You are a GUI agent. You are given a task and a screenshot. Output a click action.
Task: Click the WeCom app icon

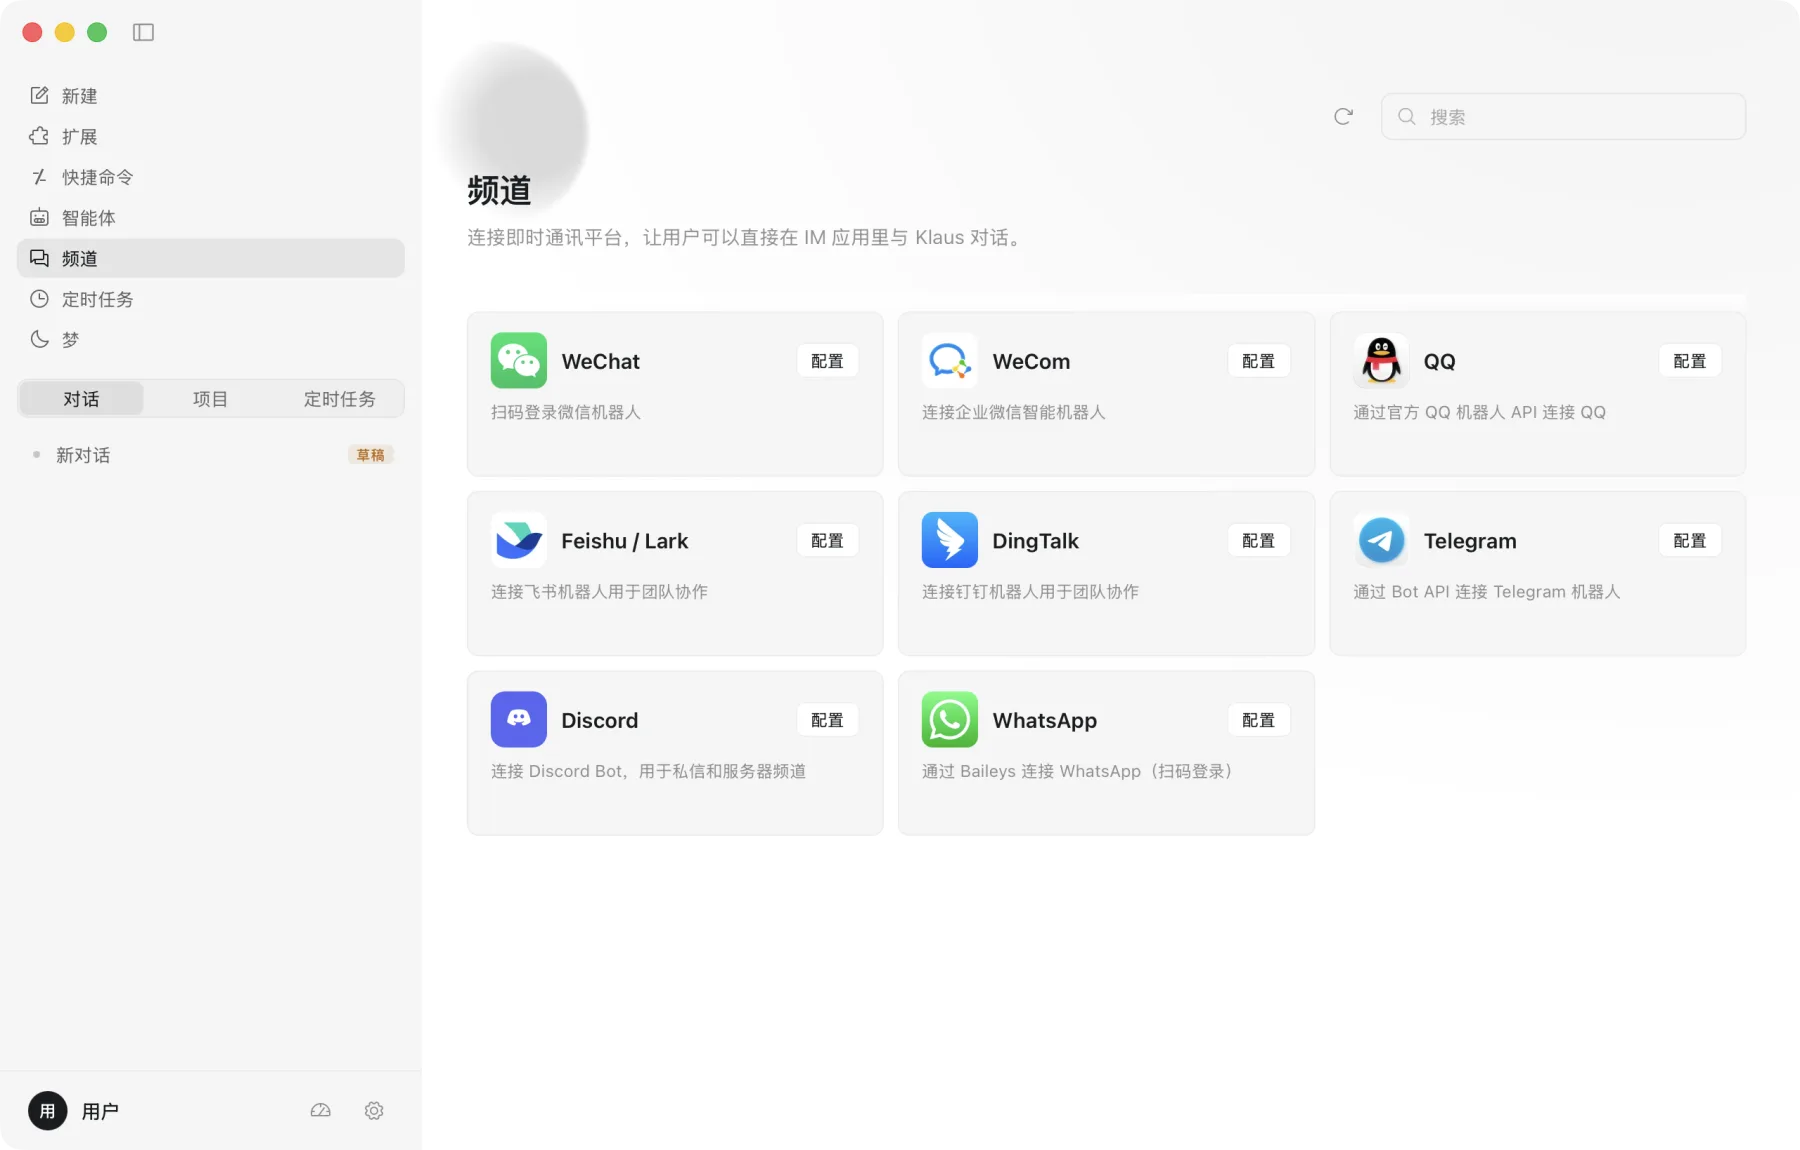tap(949, 360)
